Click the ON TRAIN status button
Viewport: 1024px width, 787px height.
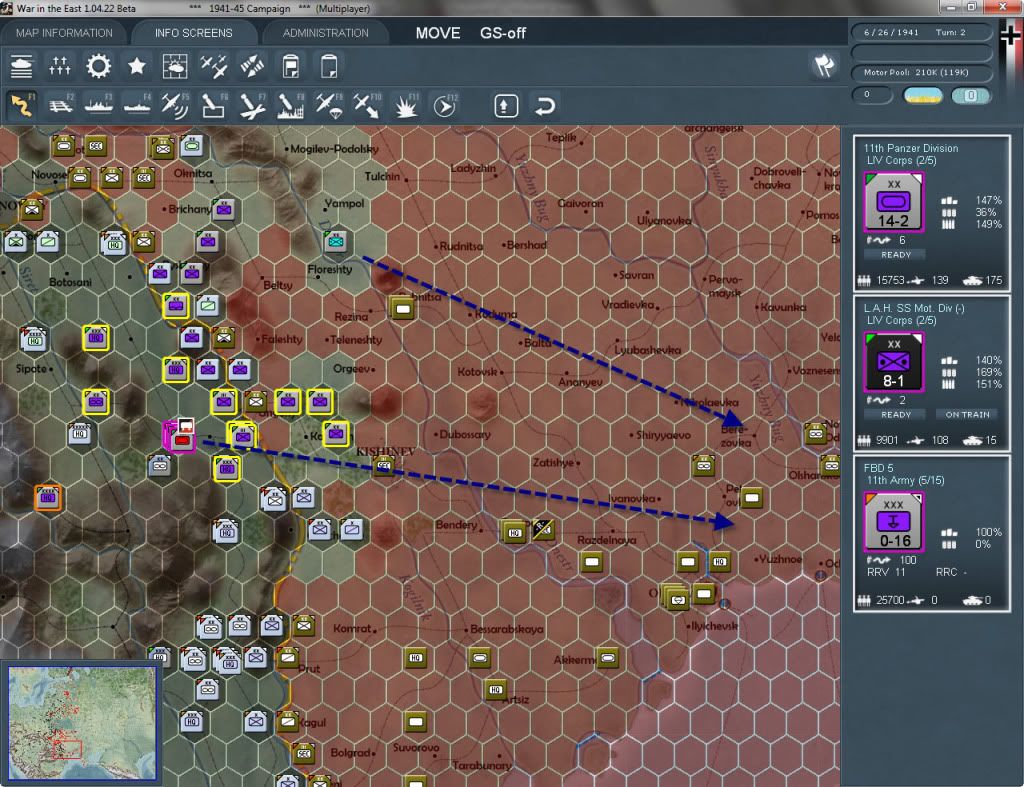967,415
